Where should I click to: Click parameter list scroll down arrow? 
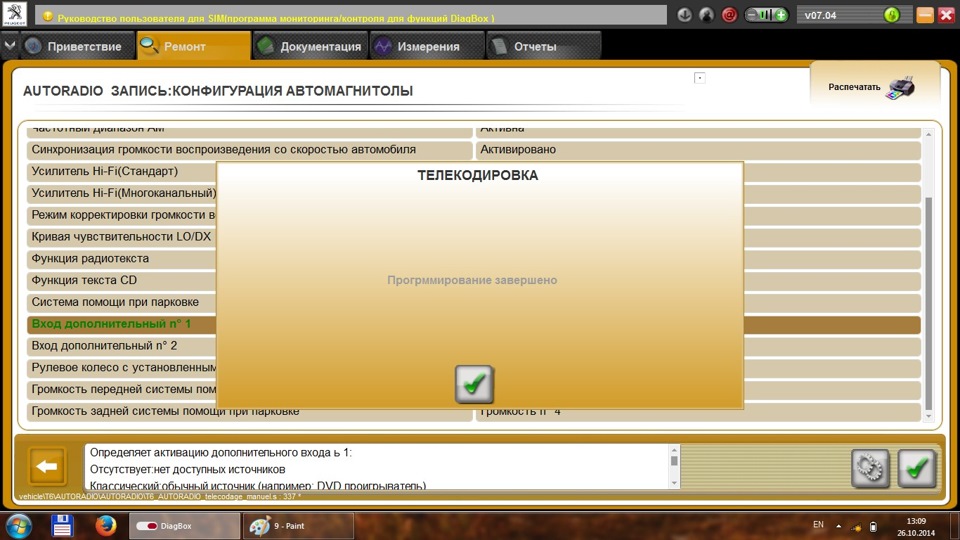tap(929, 416)
